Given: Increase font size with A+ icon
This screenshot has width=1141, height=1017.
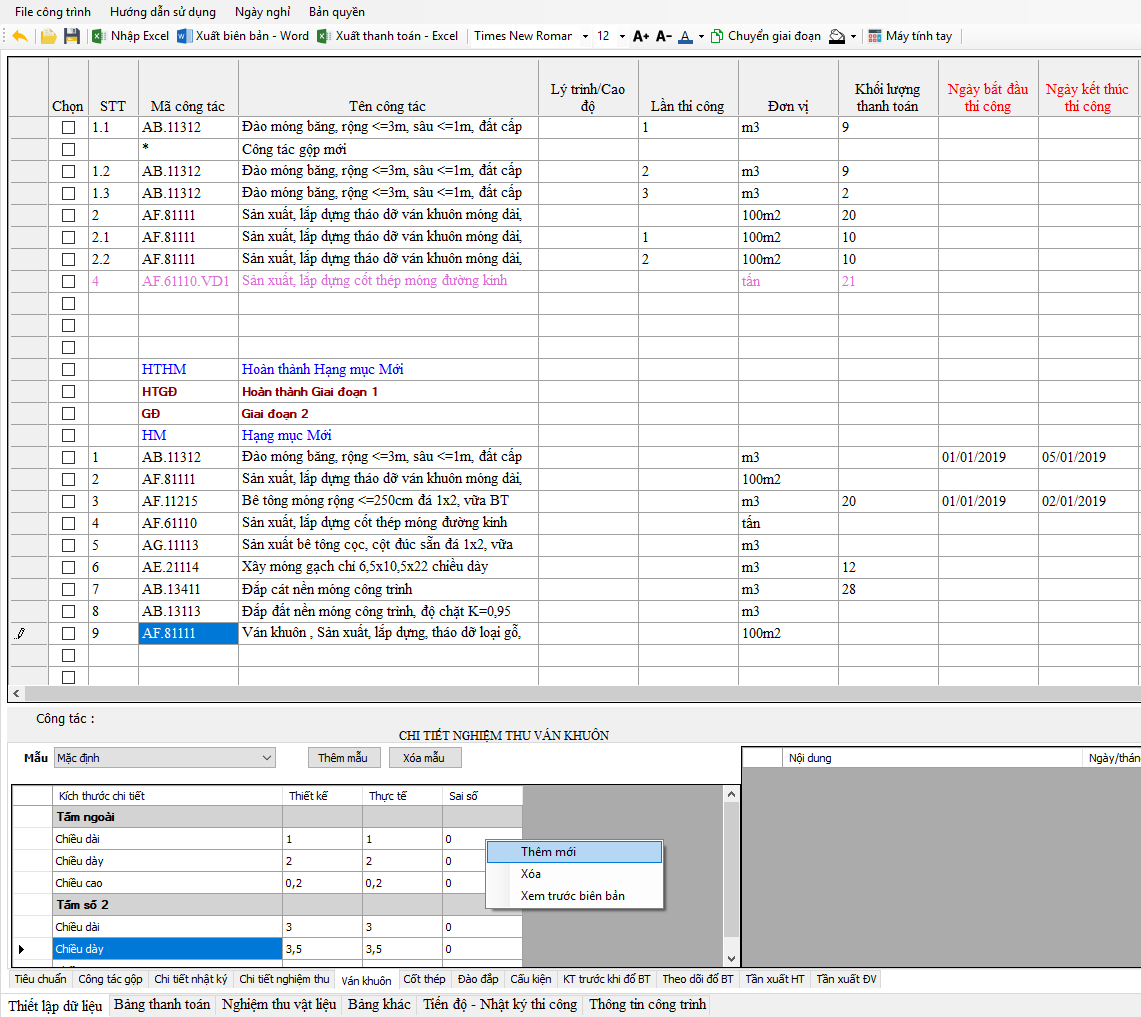Looking at the screenshot, I should (x=641, y=36).
